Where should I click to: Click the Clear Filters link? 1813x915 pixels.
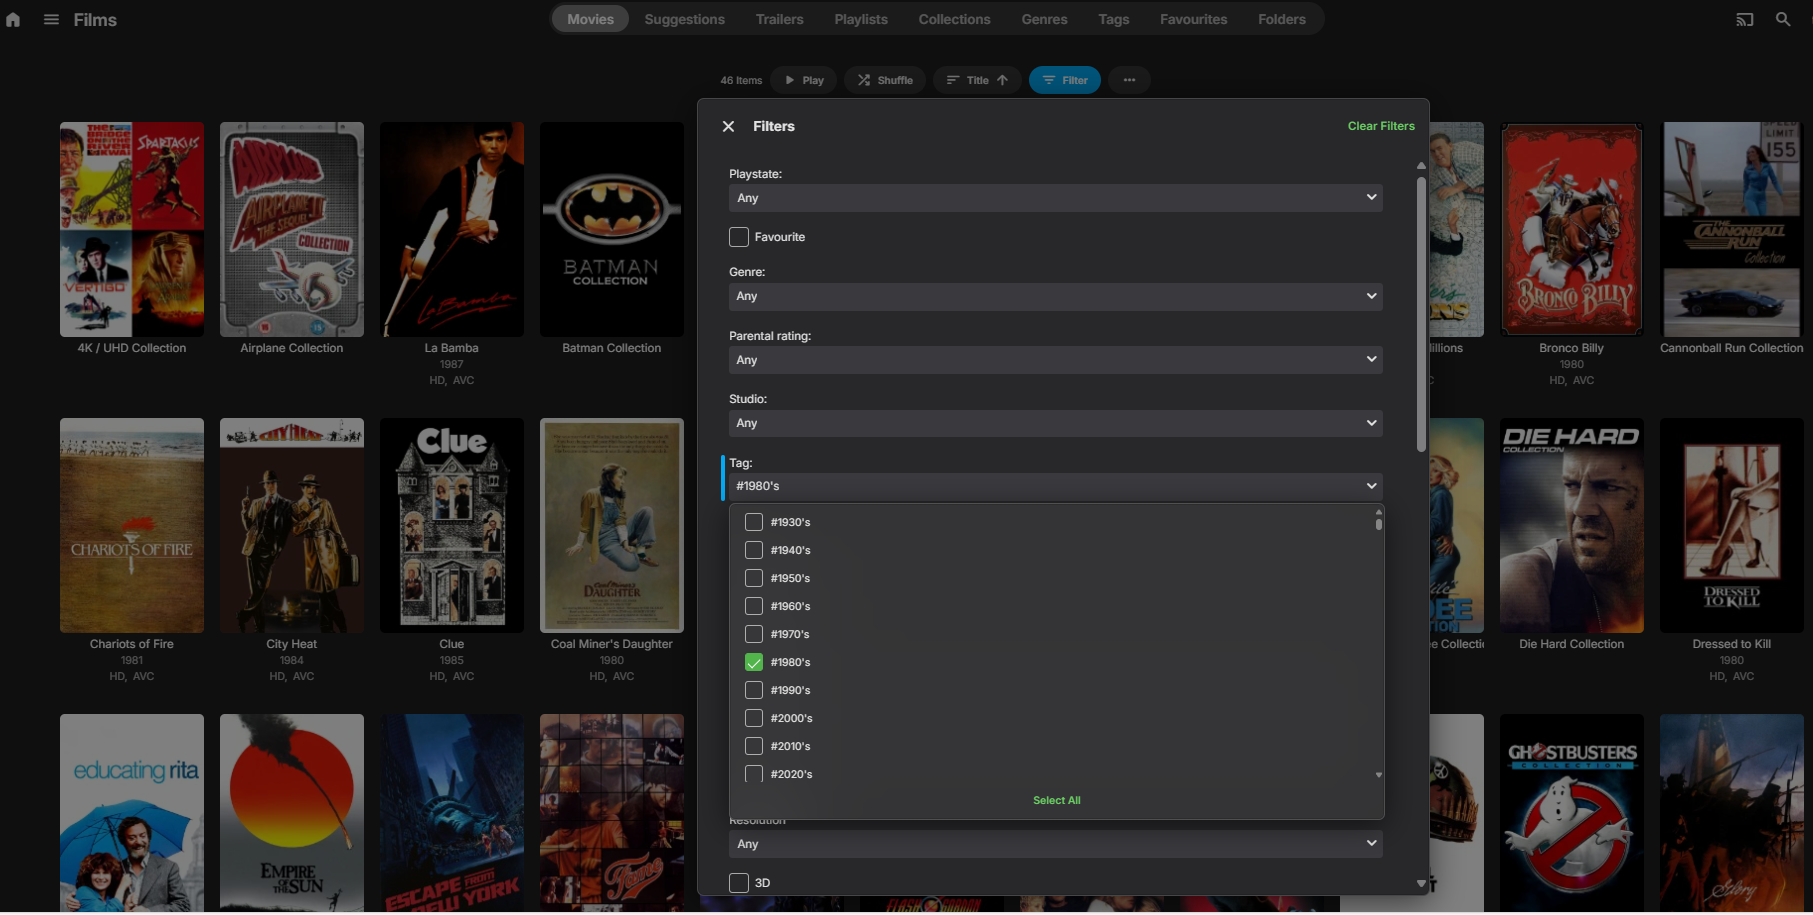[x=1381, y=126]
